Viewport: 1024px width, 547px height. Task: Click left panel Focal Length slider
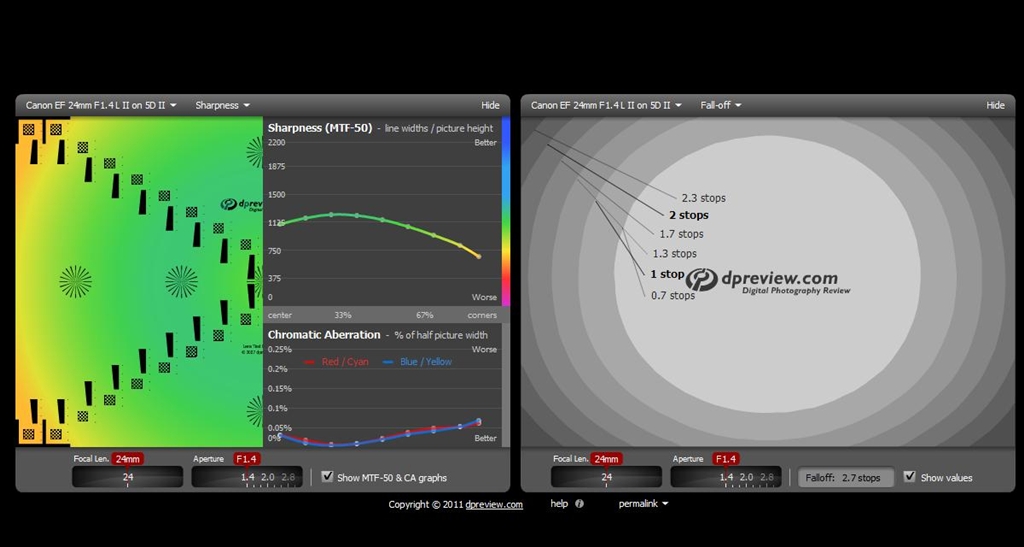(127, 477)
